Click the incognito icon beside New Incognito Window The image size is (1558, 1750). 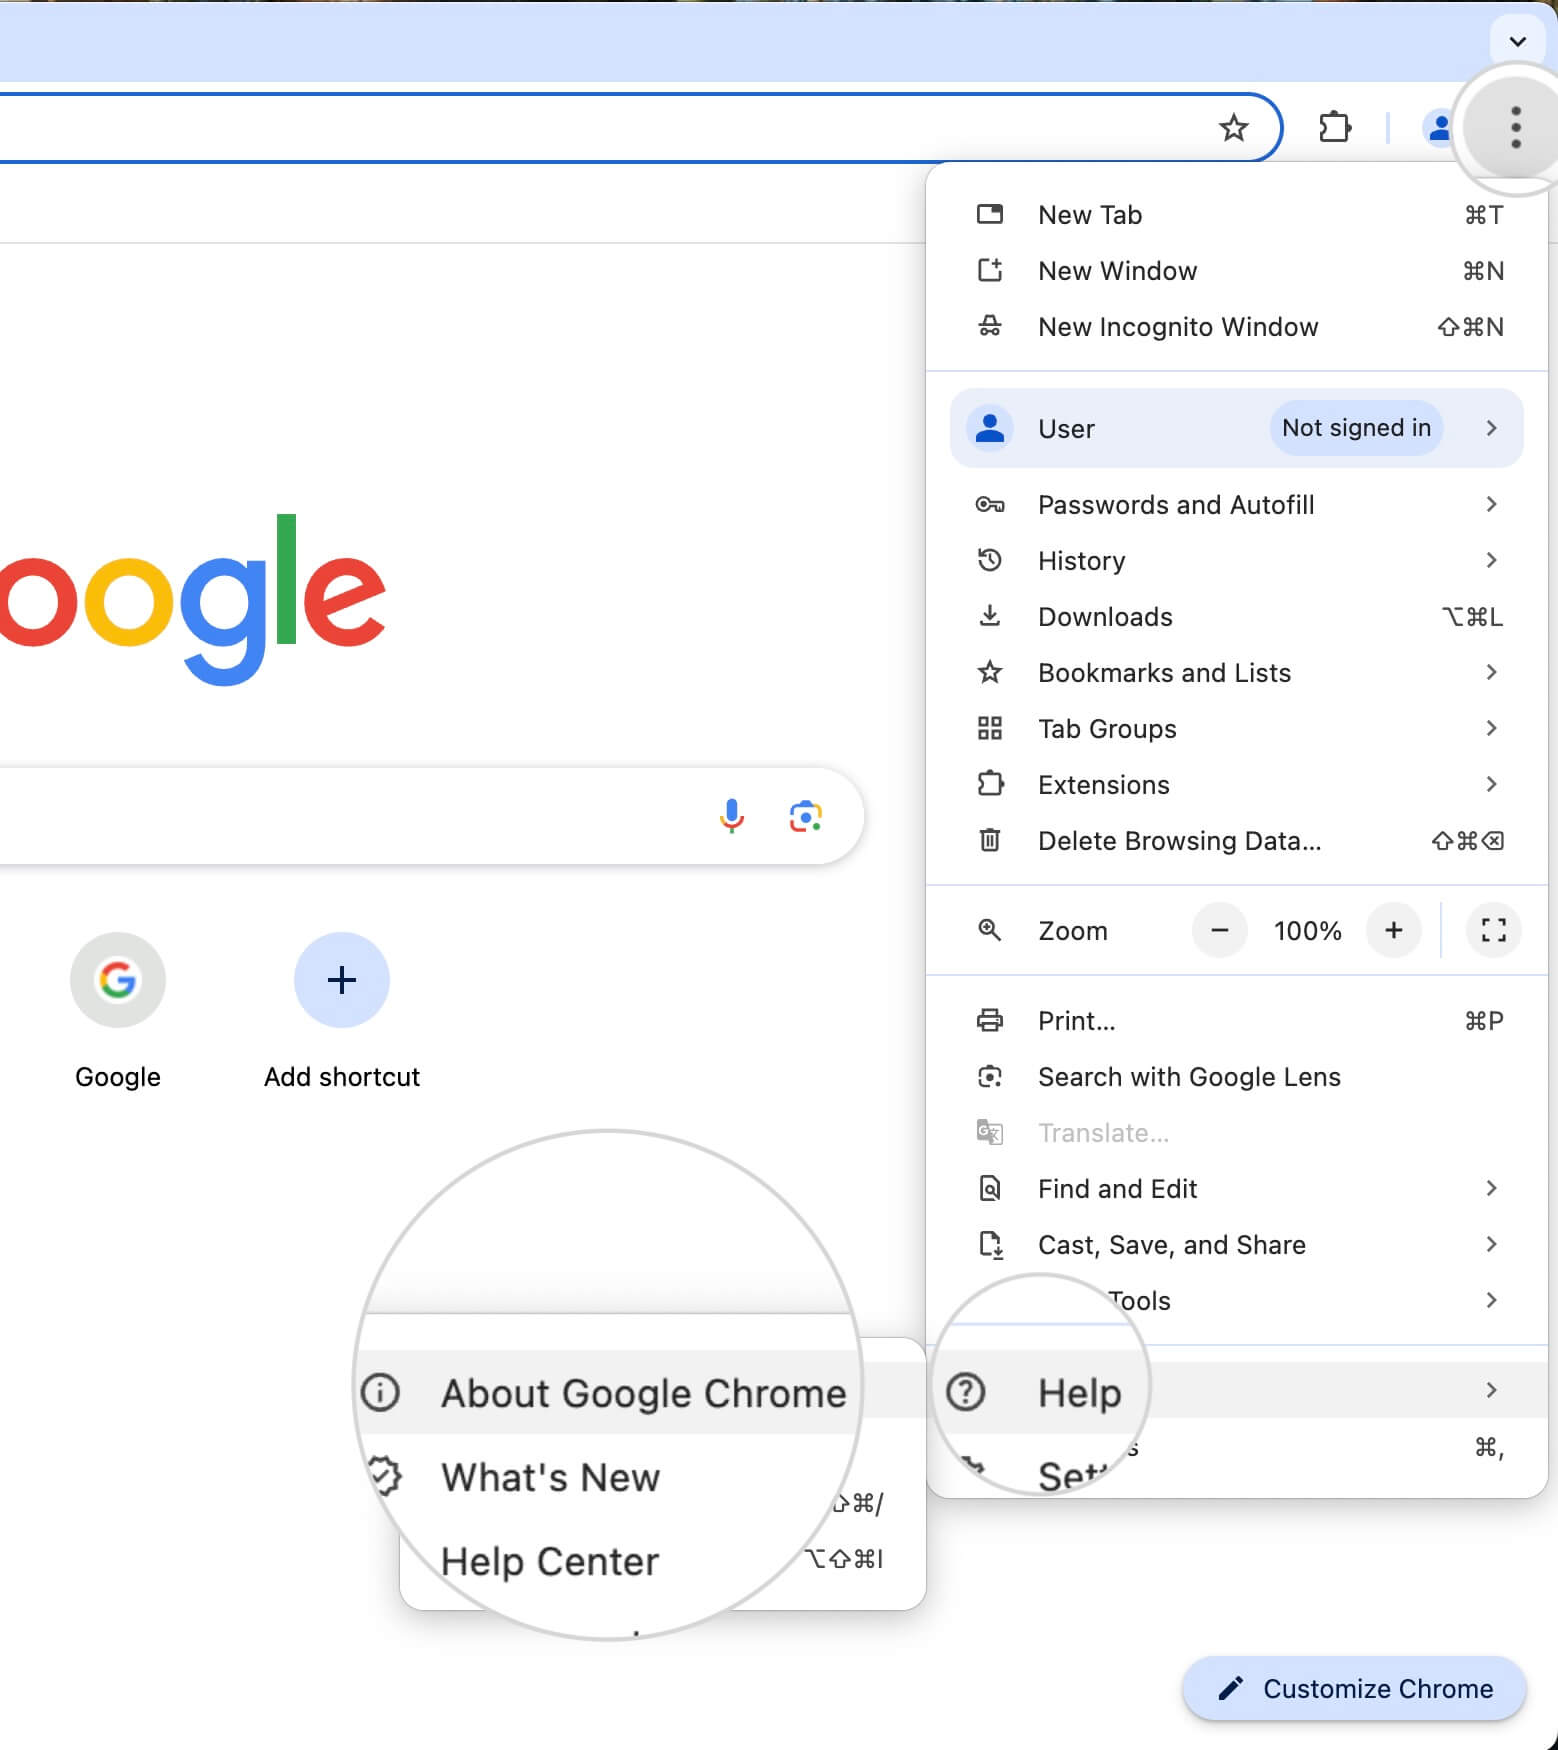coord(989,327)
